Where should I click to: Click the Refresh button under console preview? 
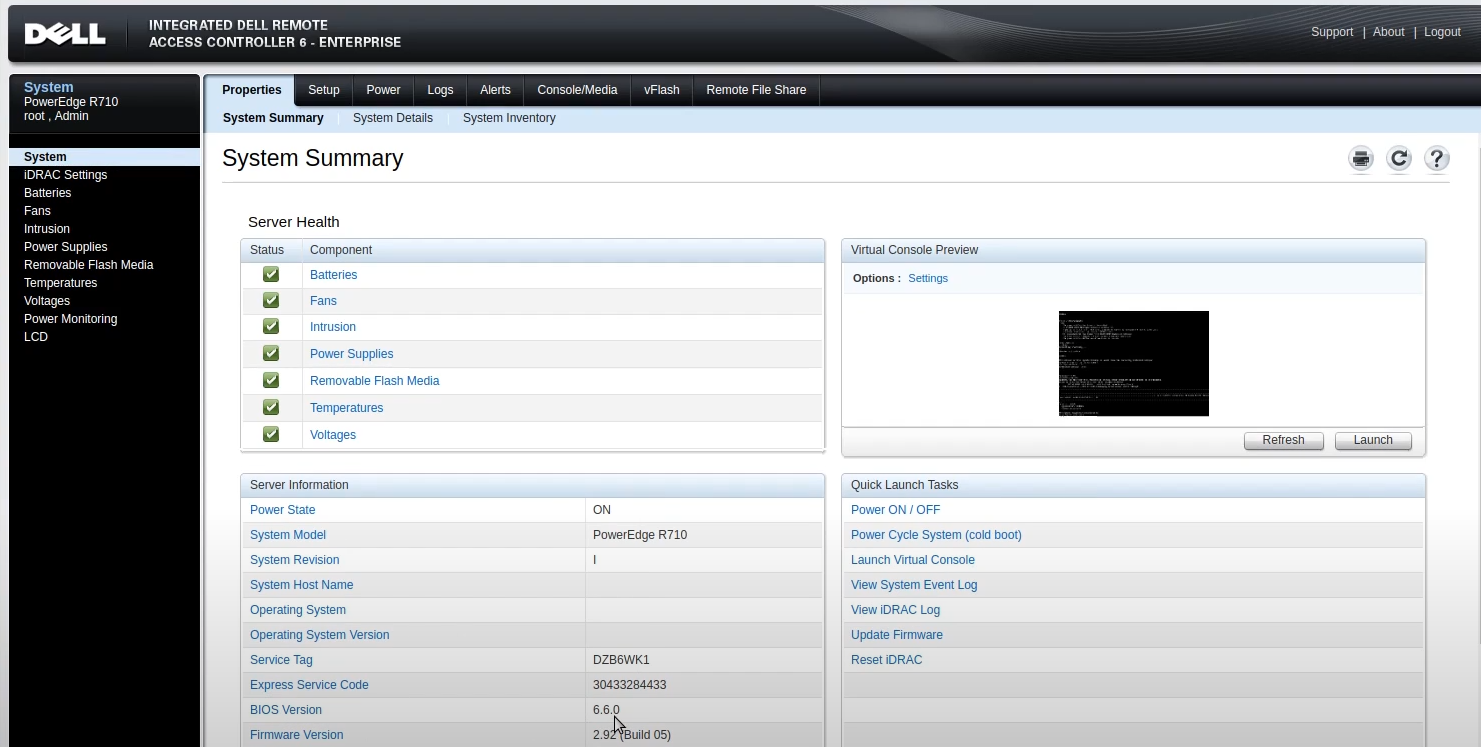pos(1283,440)
